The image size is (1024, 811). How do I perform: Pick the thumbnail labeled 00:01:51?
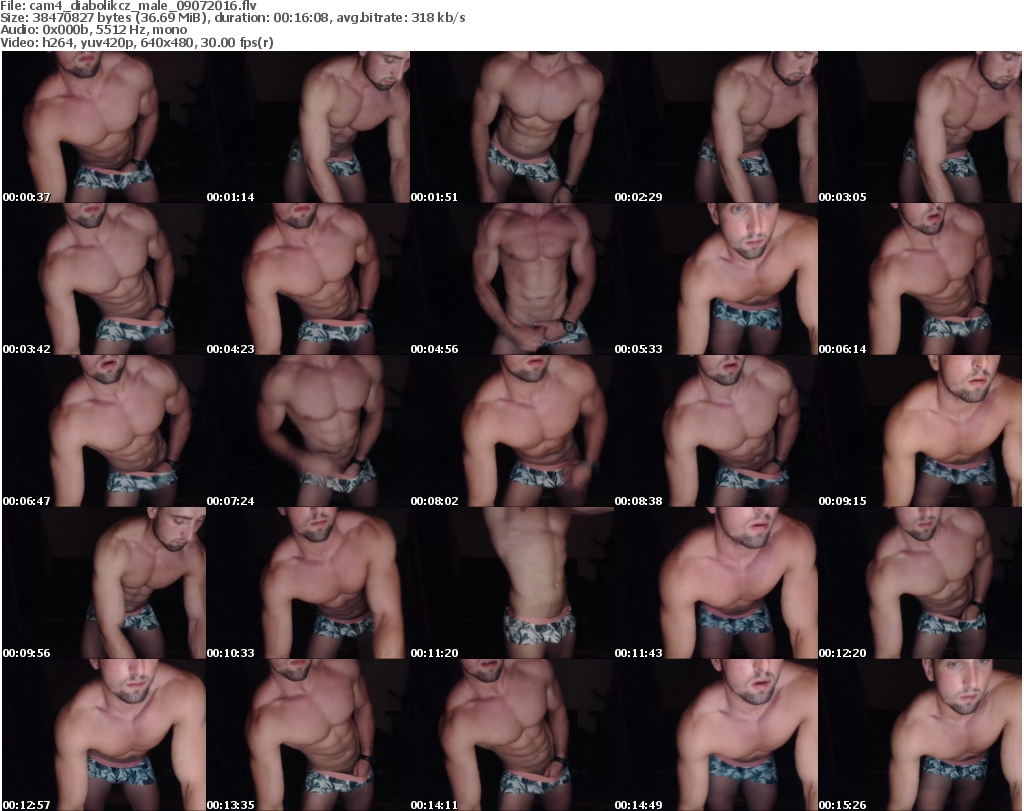[512, 127]
